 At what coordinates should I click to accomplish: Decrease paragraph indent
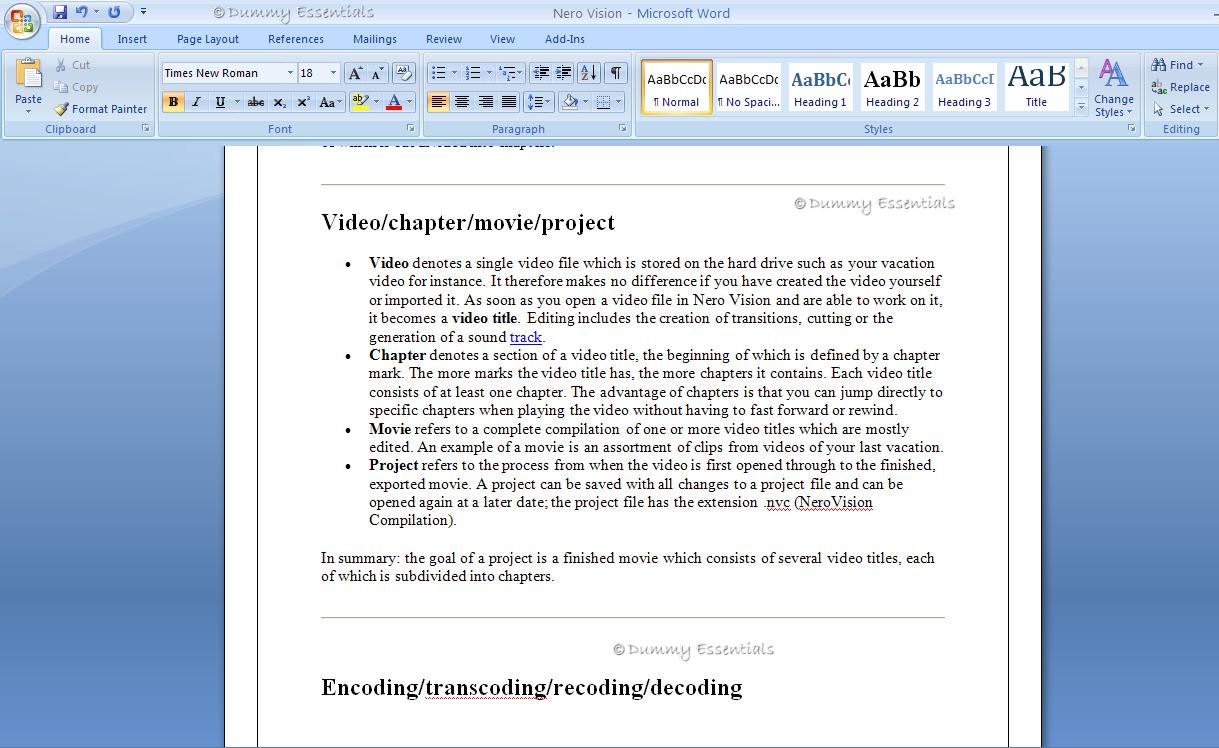(541, 73)
